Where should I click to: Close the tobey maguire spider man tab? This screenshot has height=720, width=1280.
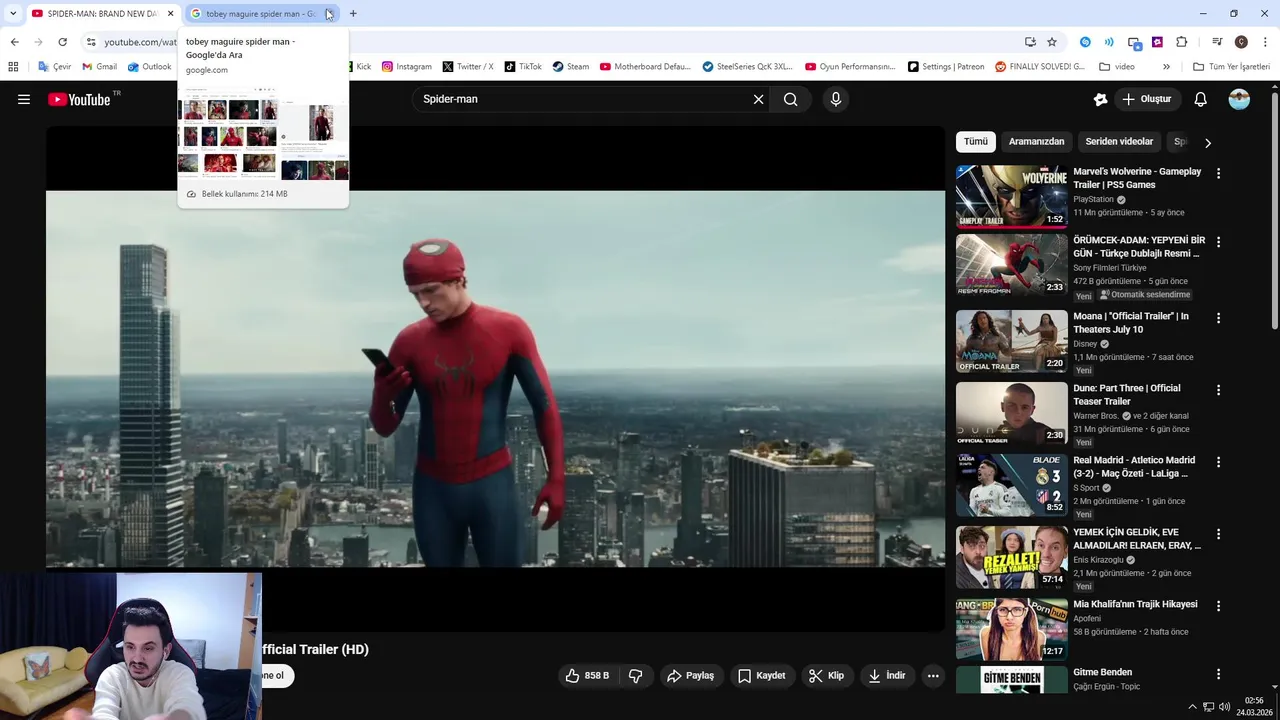pos(330,14)
